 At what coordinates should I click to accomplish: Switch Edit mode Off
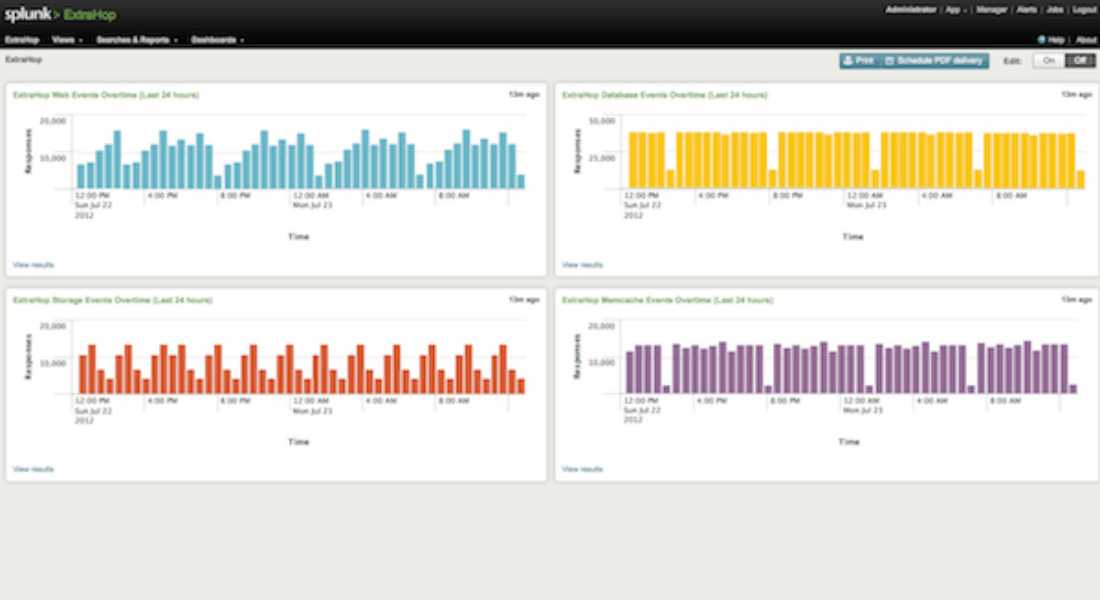click(x=1080, y=61)
